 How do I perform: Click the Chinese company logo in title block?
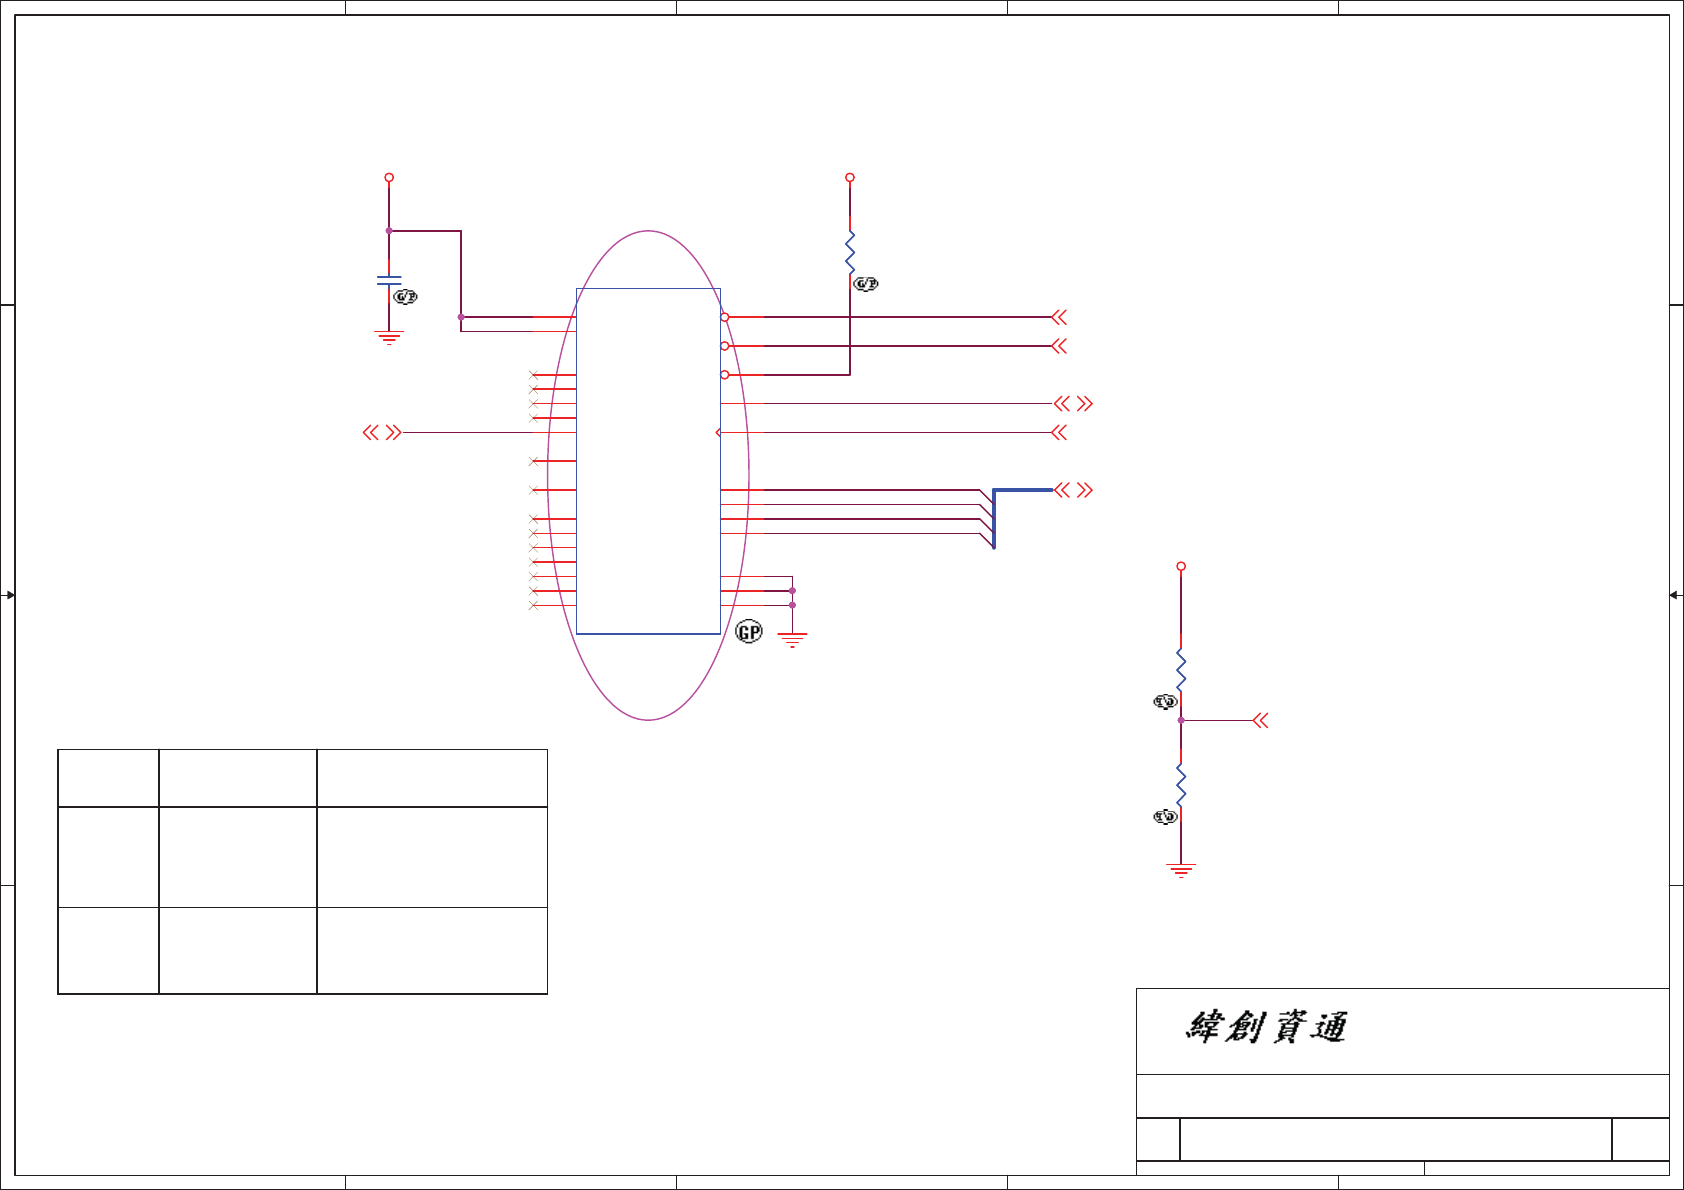coord(1266,1027)
